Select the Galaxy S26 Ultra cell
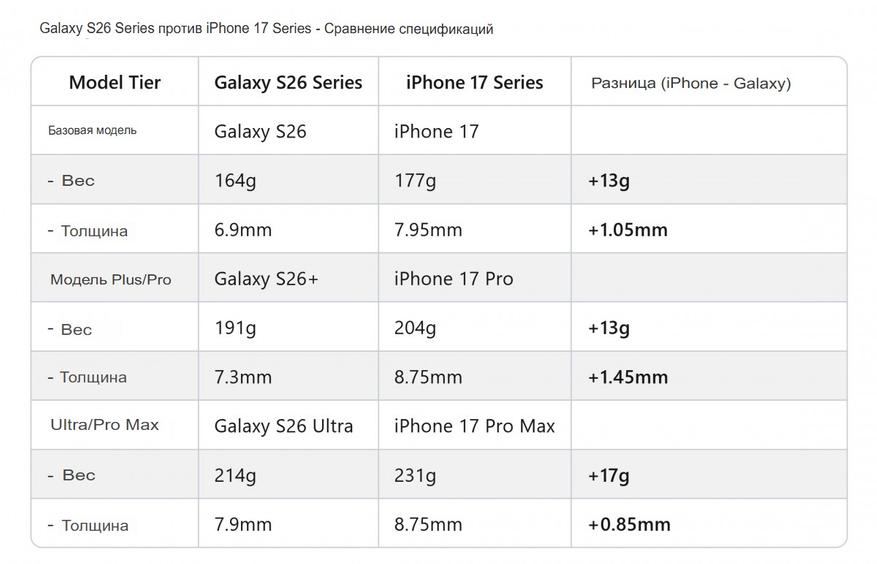 click(283, 426)
